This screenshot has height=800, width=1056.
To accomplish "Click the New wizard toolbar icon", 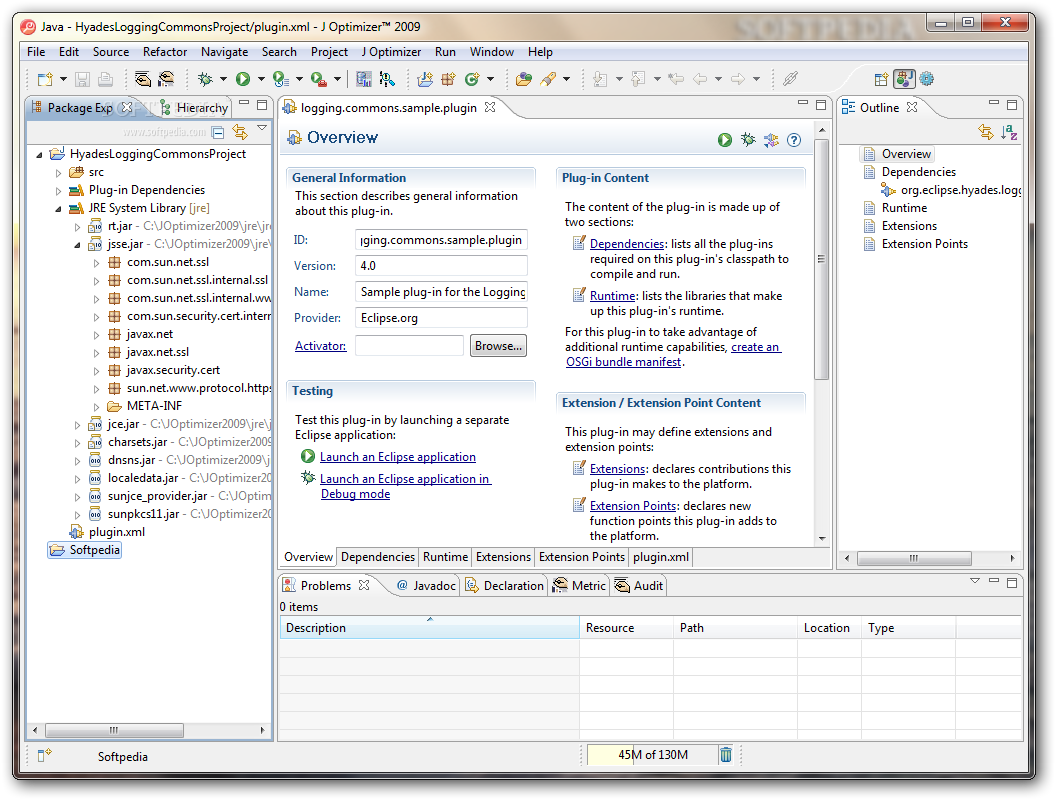I will pos(45,79).
